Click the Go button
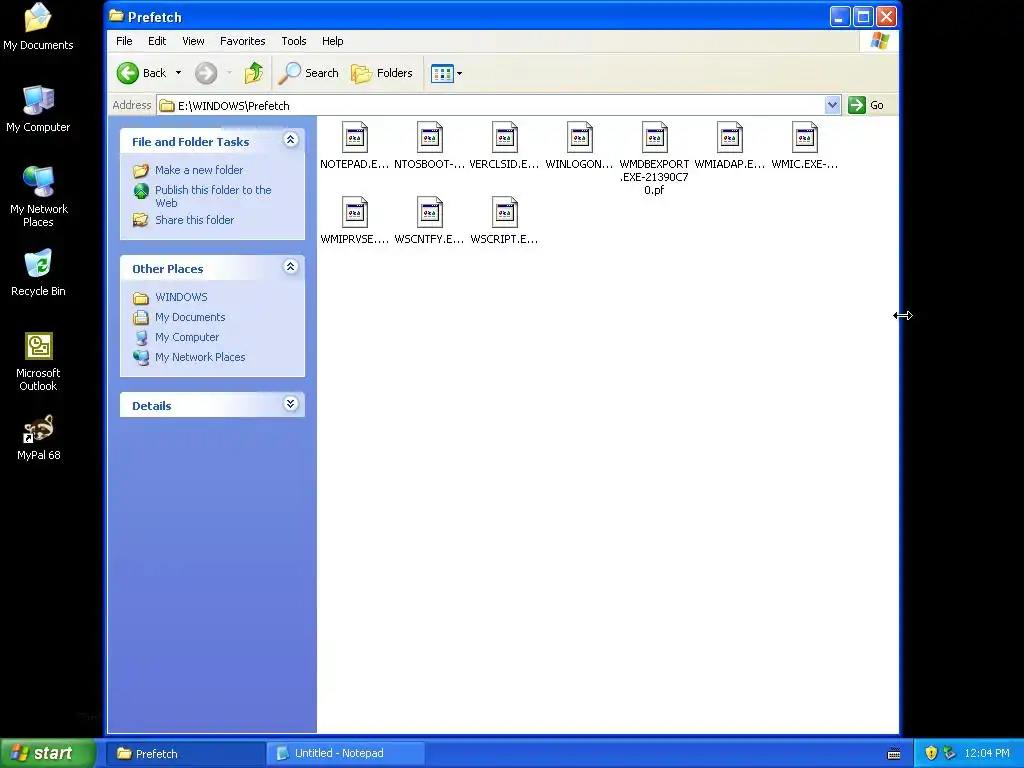Screen dimensions: 1024x768 [x=866, y=105]
